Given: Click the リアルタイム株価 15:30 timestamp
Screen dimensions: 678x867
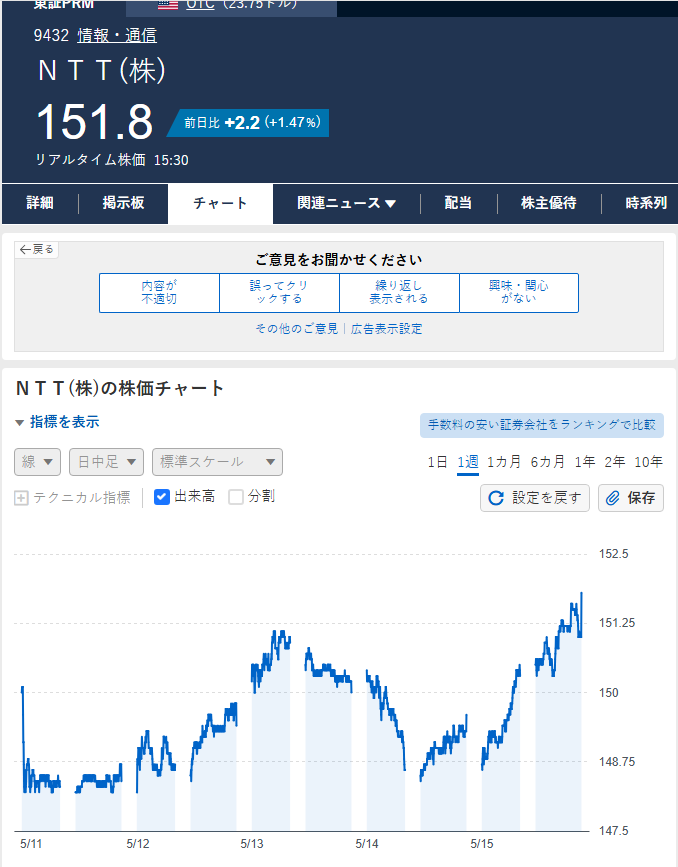Looking at the screenshot, I should tap(112, 160).
